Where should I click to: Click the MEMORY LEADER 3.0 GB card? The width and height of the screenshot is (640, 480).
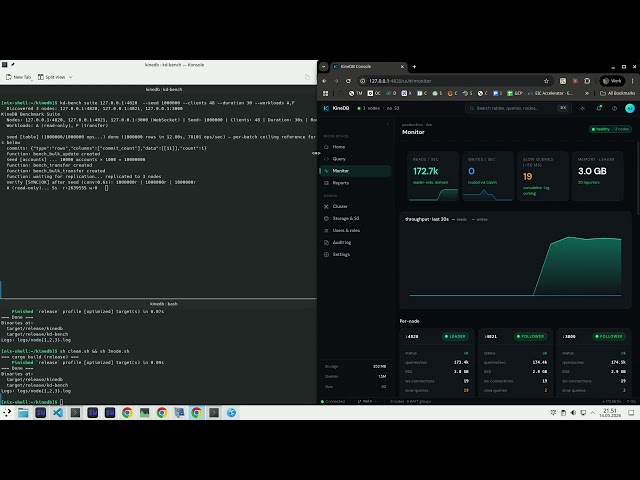(598, 176)
